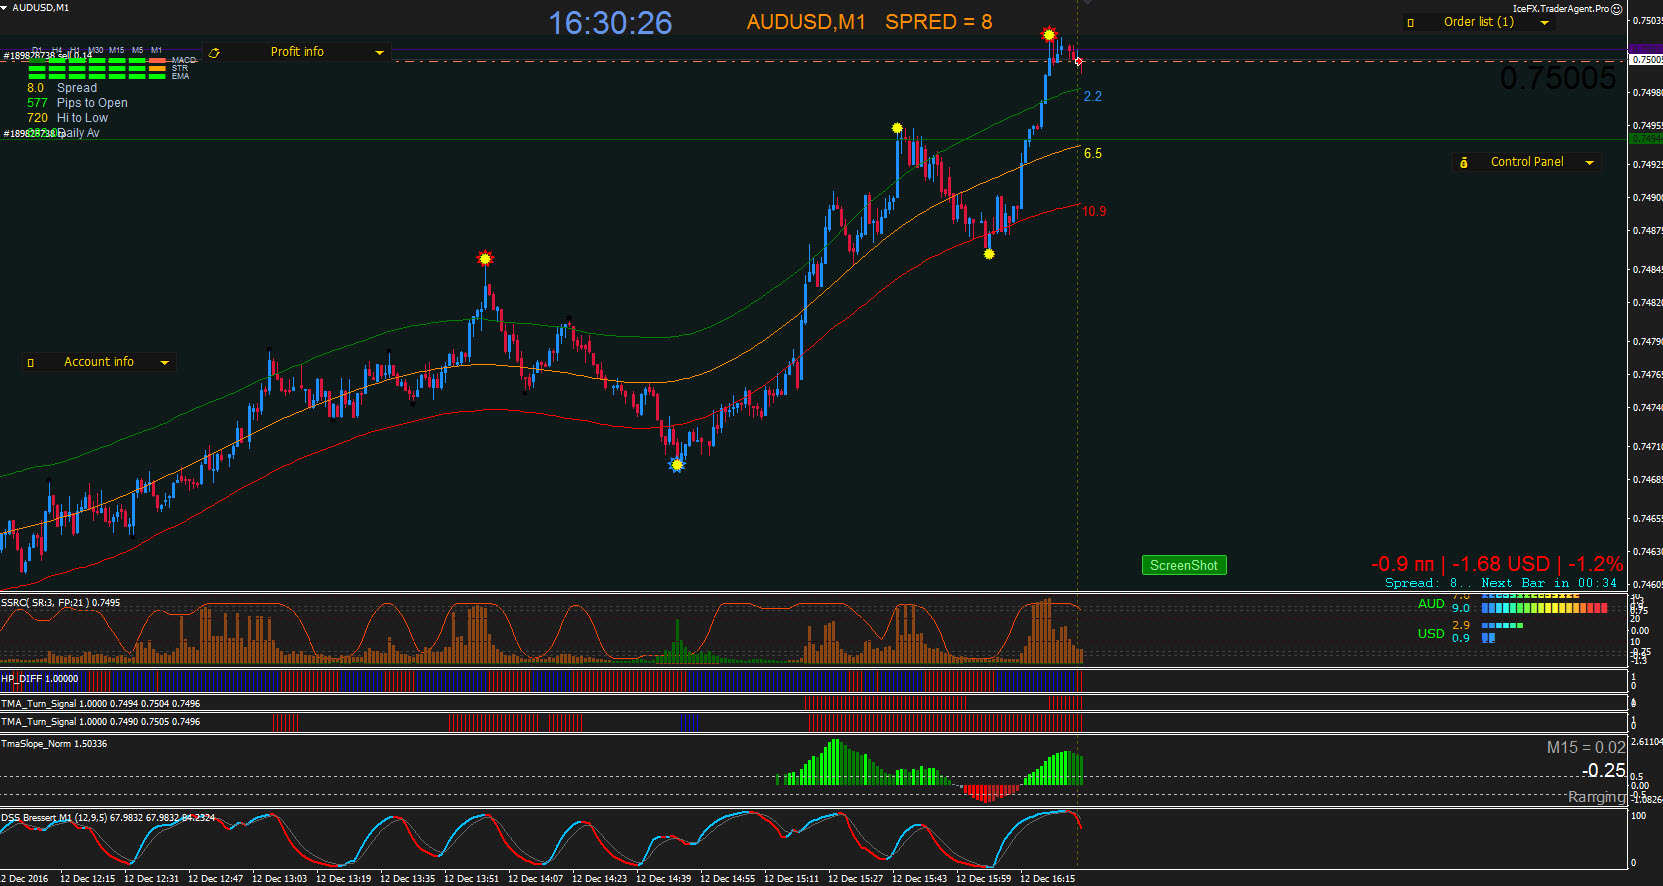This screenshot has height=886, width=1663.
Task: Click the HP_DIFF 1.00000 indicator label
Action: (39, 679)
